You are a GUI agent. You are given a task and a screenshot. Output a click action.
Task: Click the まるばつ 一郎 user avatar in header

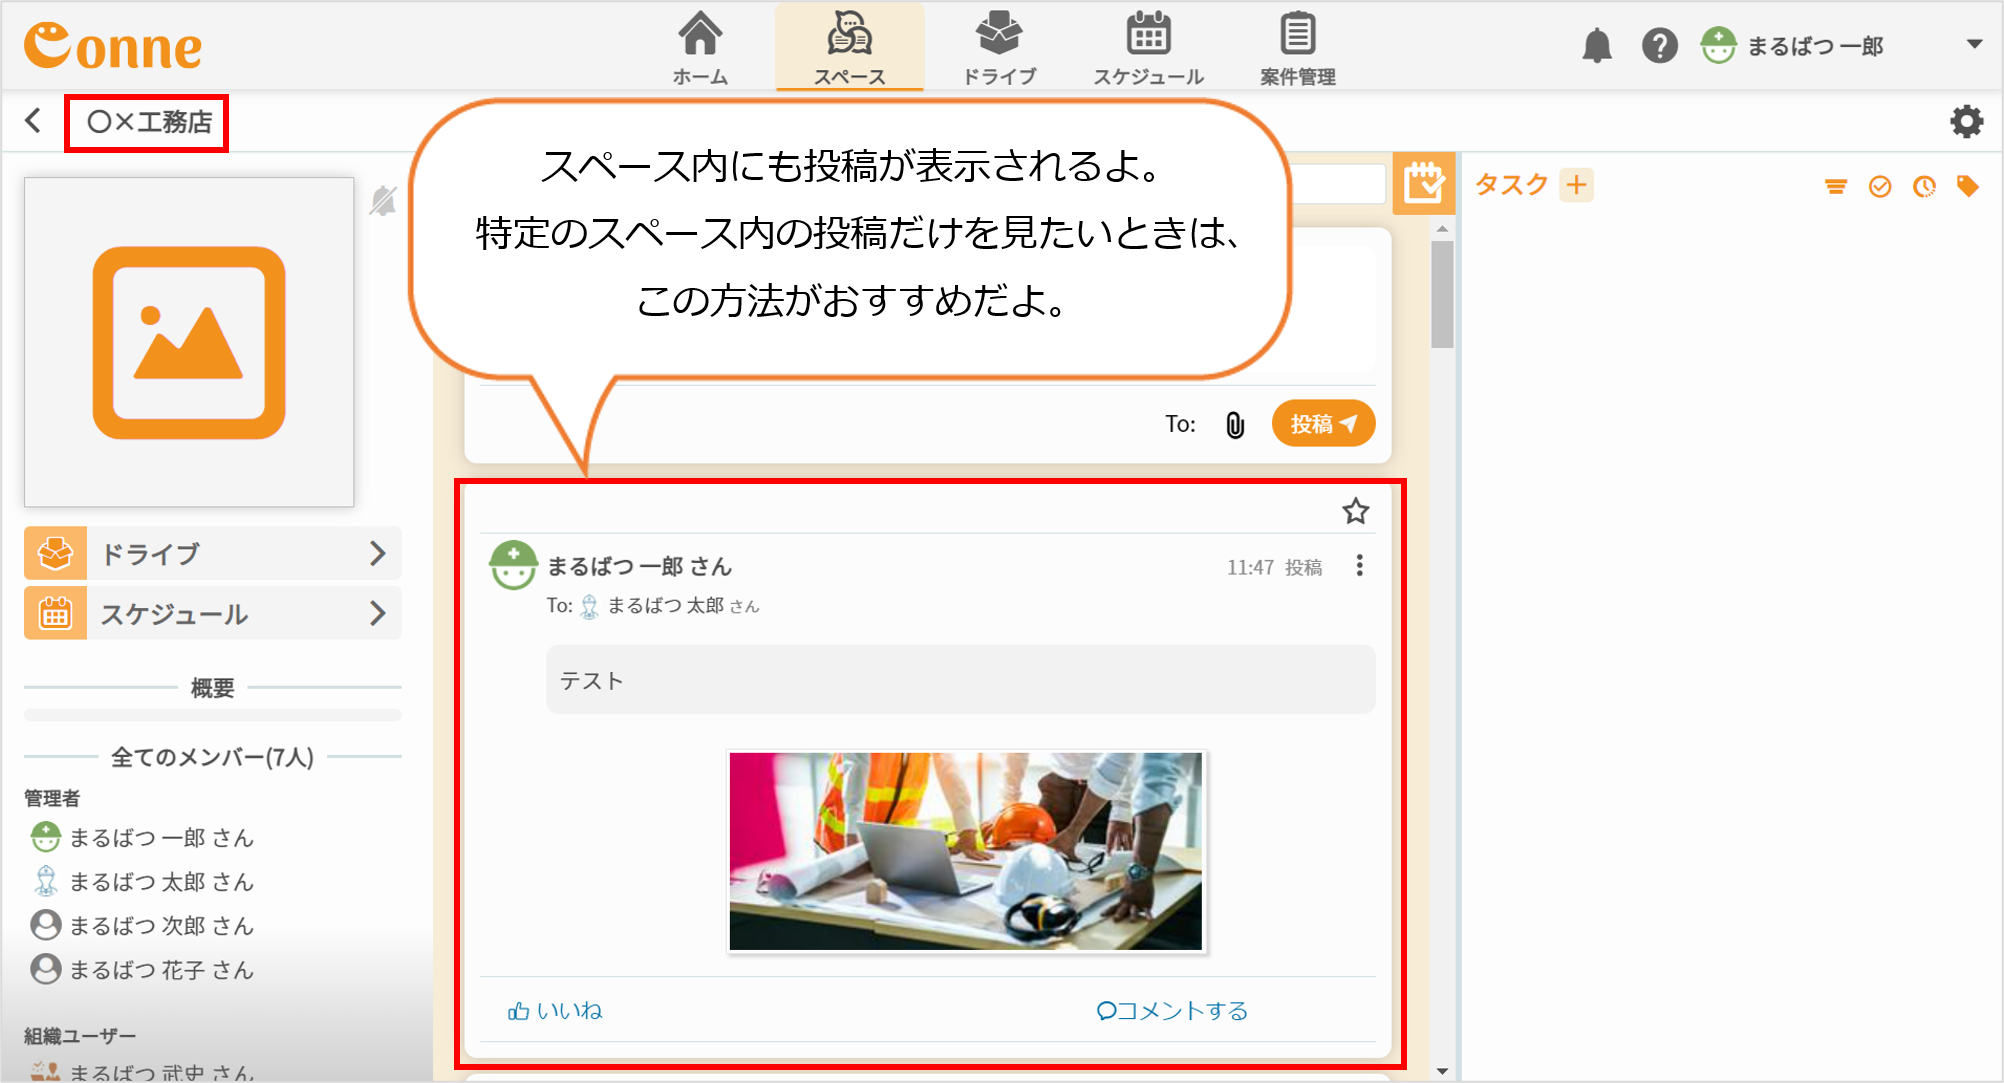click(x=1718, y=46)
